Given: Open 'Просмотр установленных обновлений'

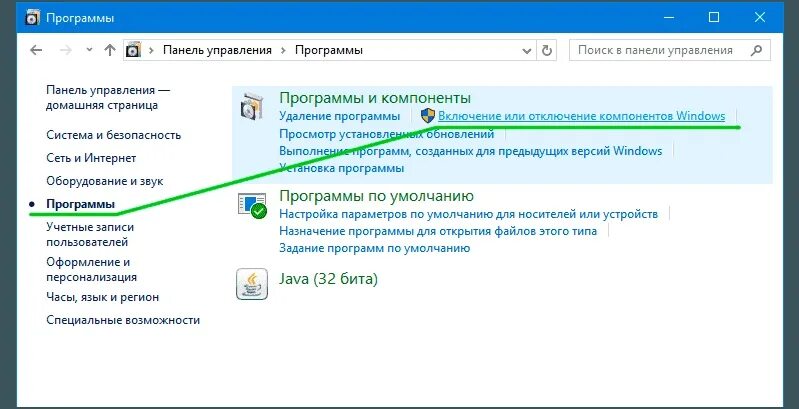Looking at the screenshot, I should [x=387, y=134].
